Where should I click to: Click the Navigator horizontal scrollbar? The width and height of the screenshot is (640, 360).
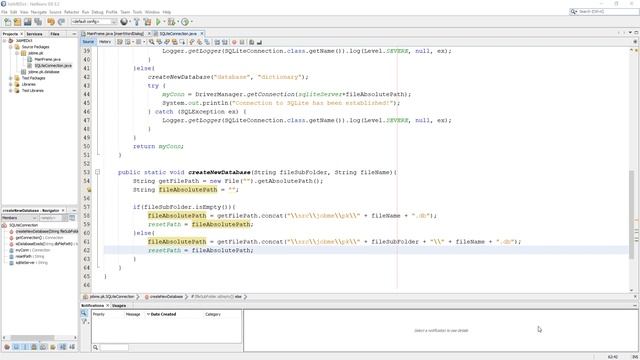(x=32, y=338)
